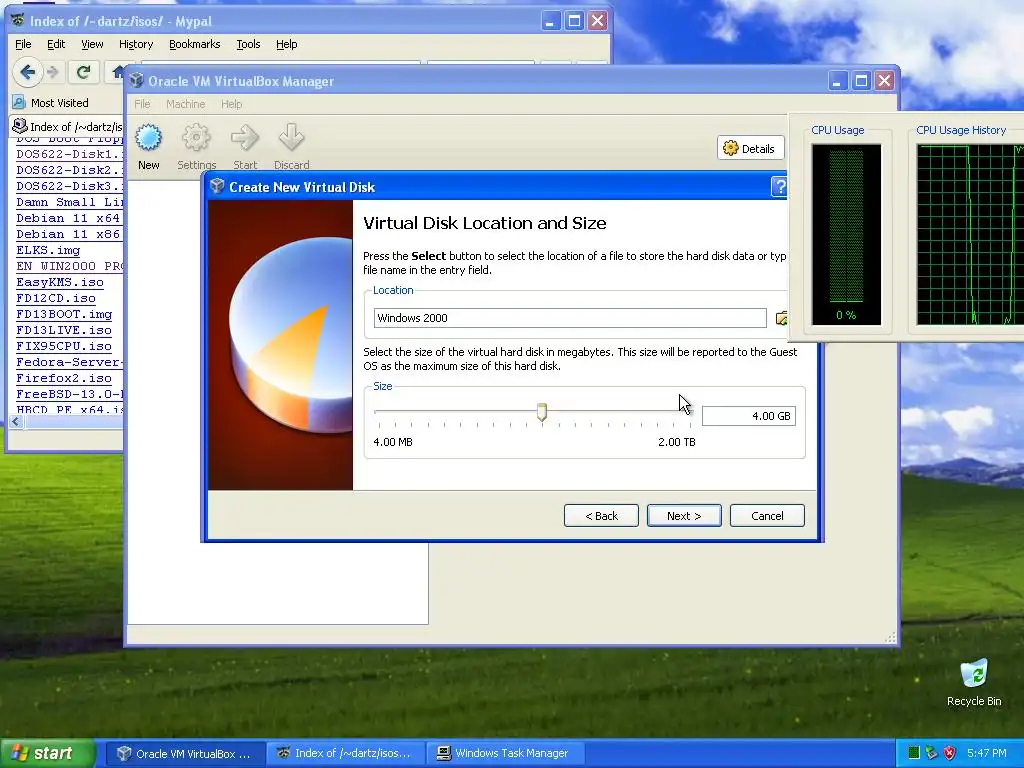1024x768 pixels.
Task: Open the Tools menu in Mypal
Action: (248, 44)
